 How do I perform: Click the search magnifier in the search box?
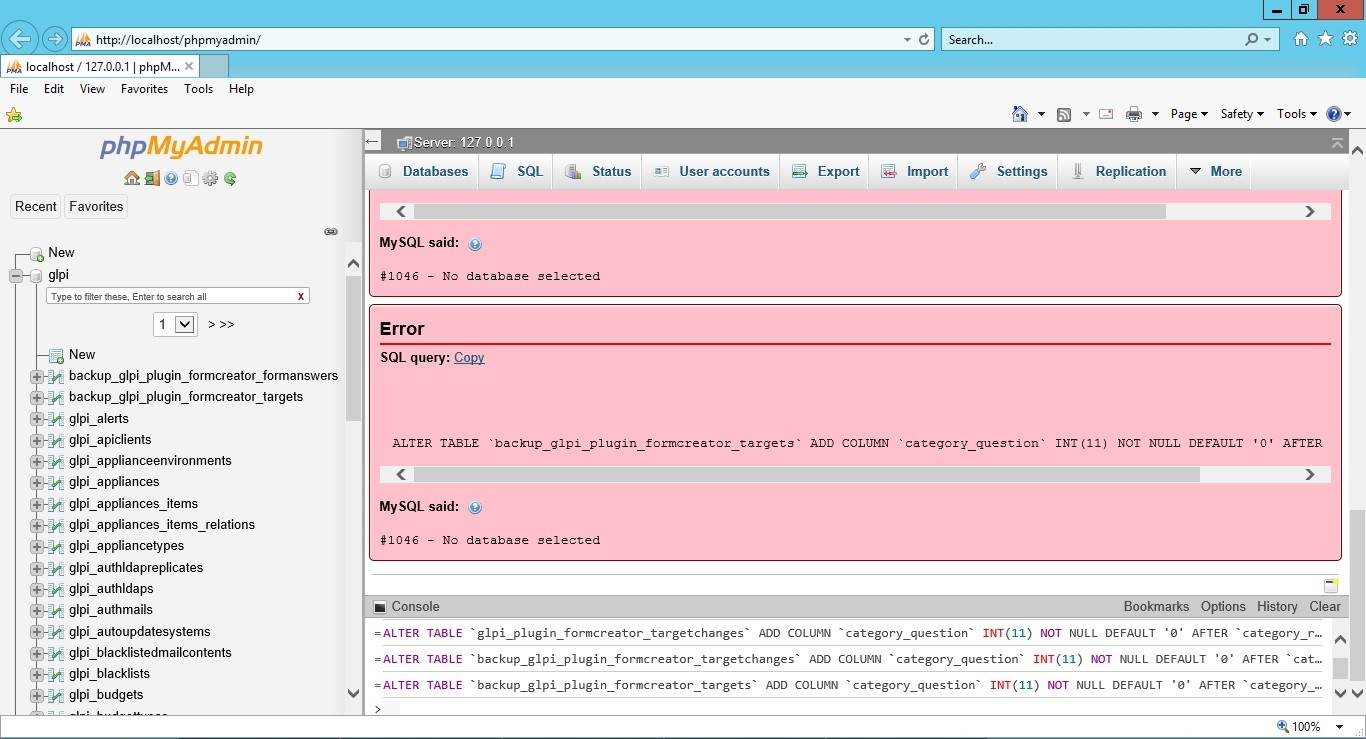(x=1251, y=39)
